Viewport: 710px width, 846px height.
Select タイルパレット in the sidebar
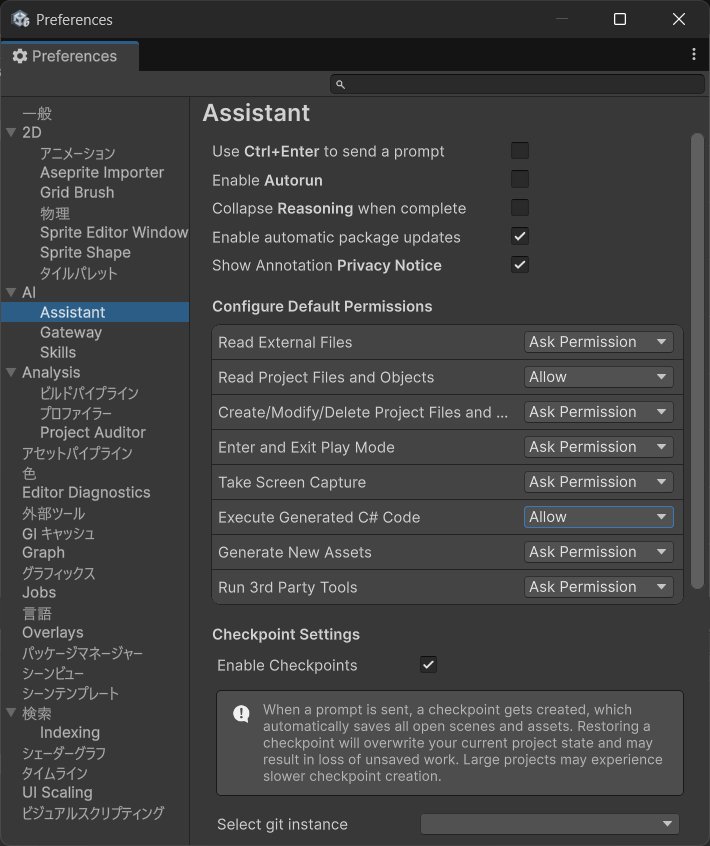(79, 273)
